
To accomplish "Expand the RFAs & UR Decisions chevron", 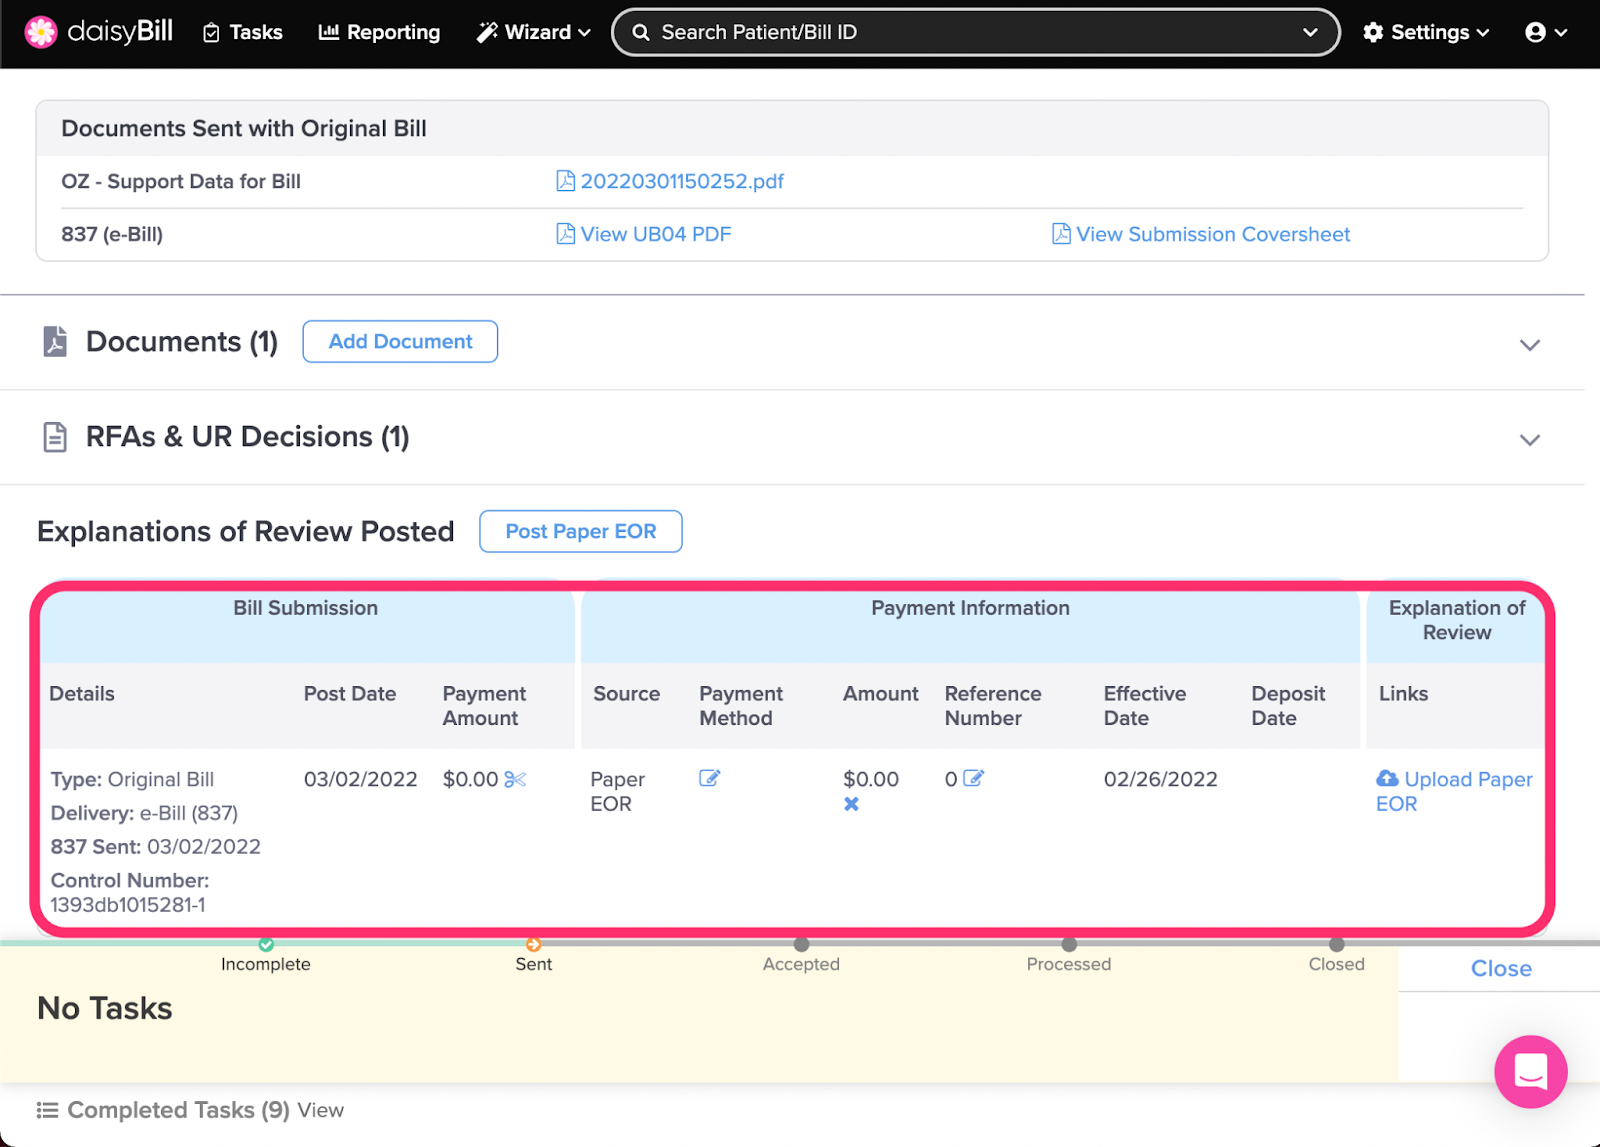I will coord(1529,440).
